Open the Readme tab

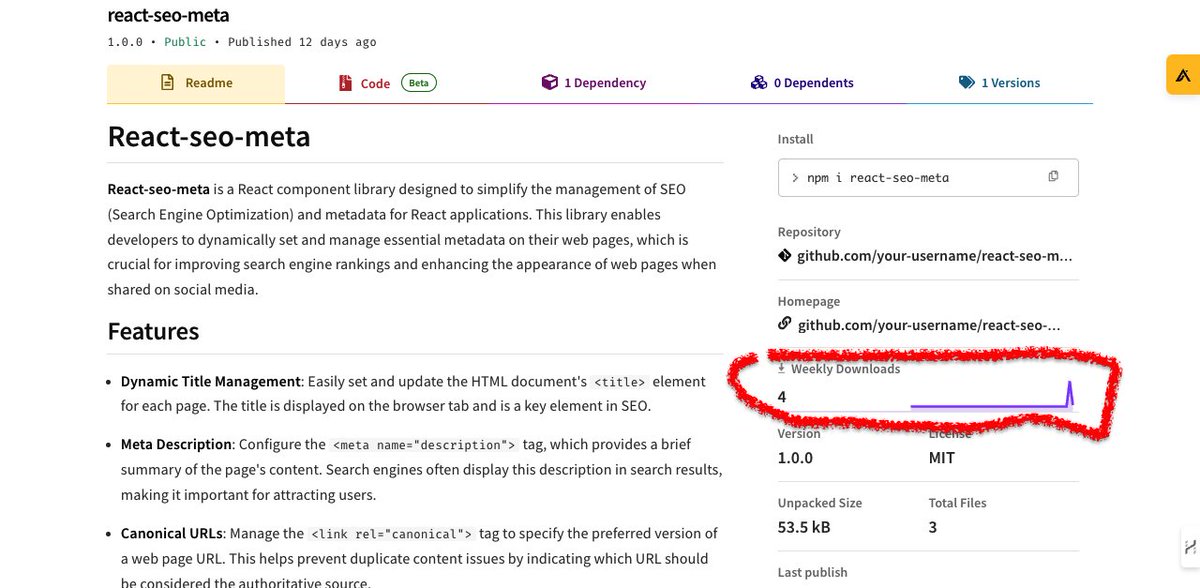coord(196,83)
